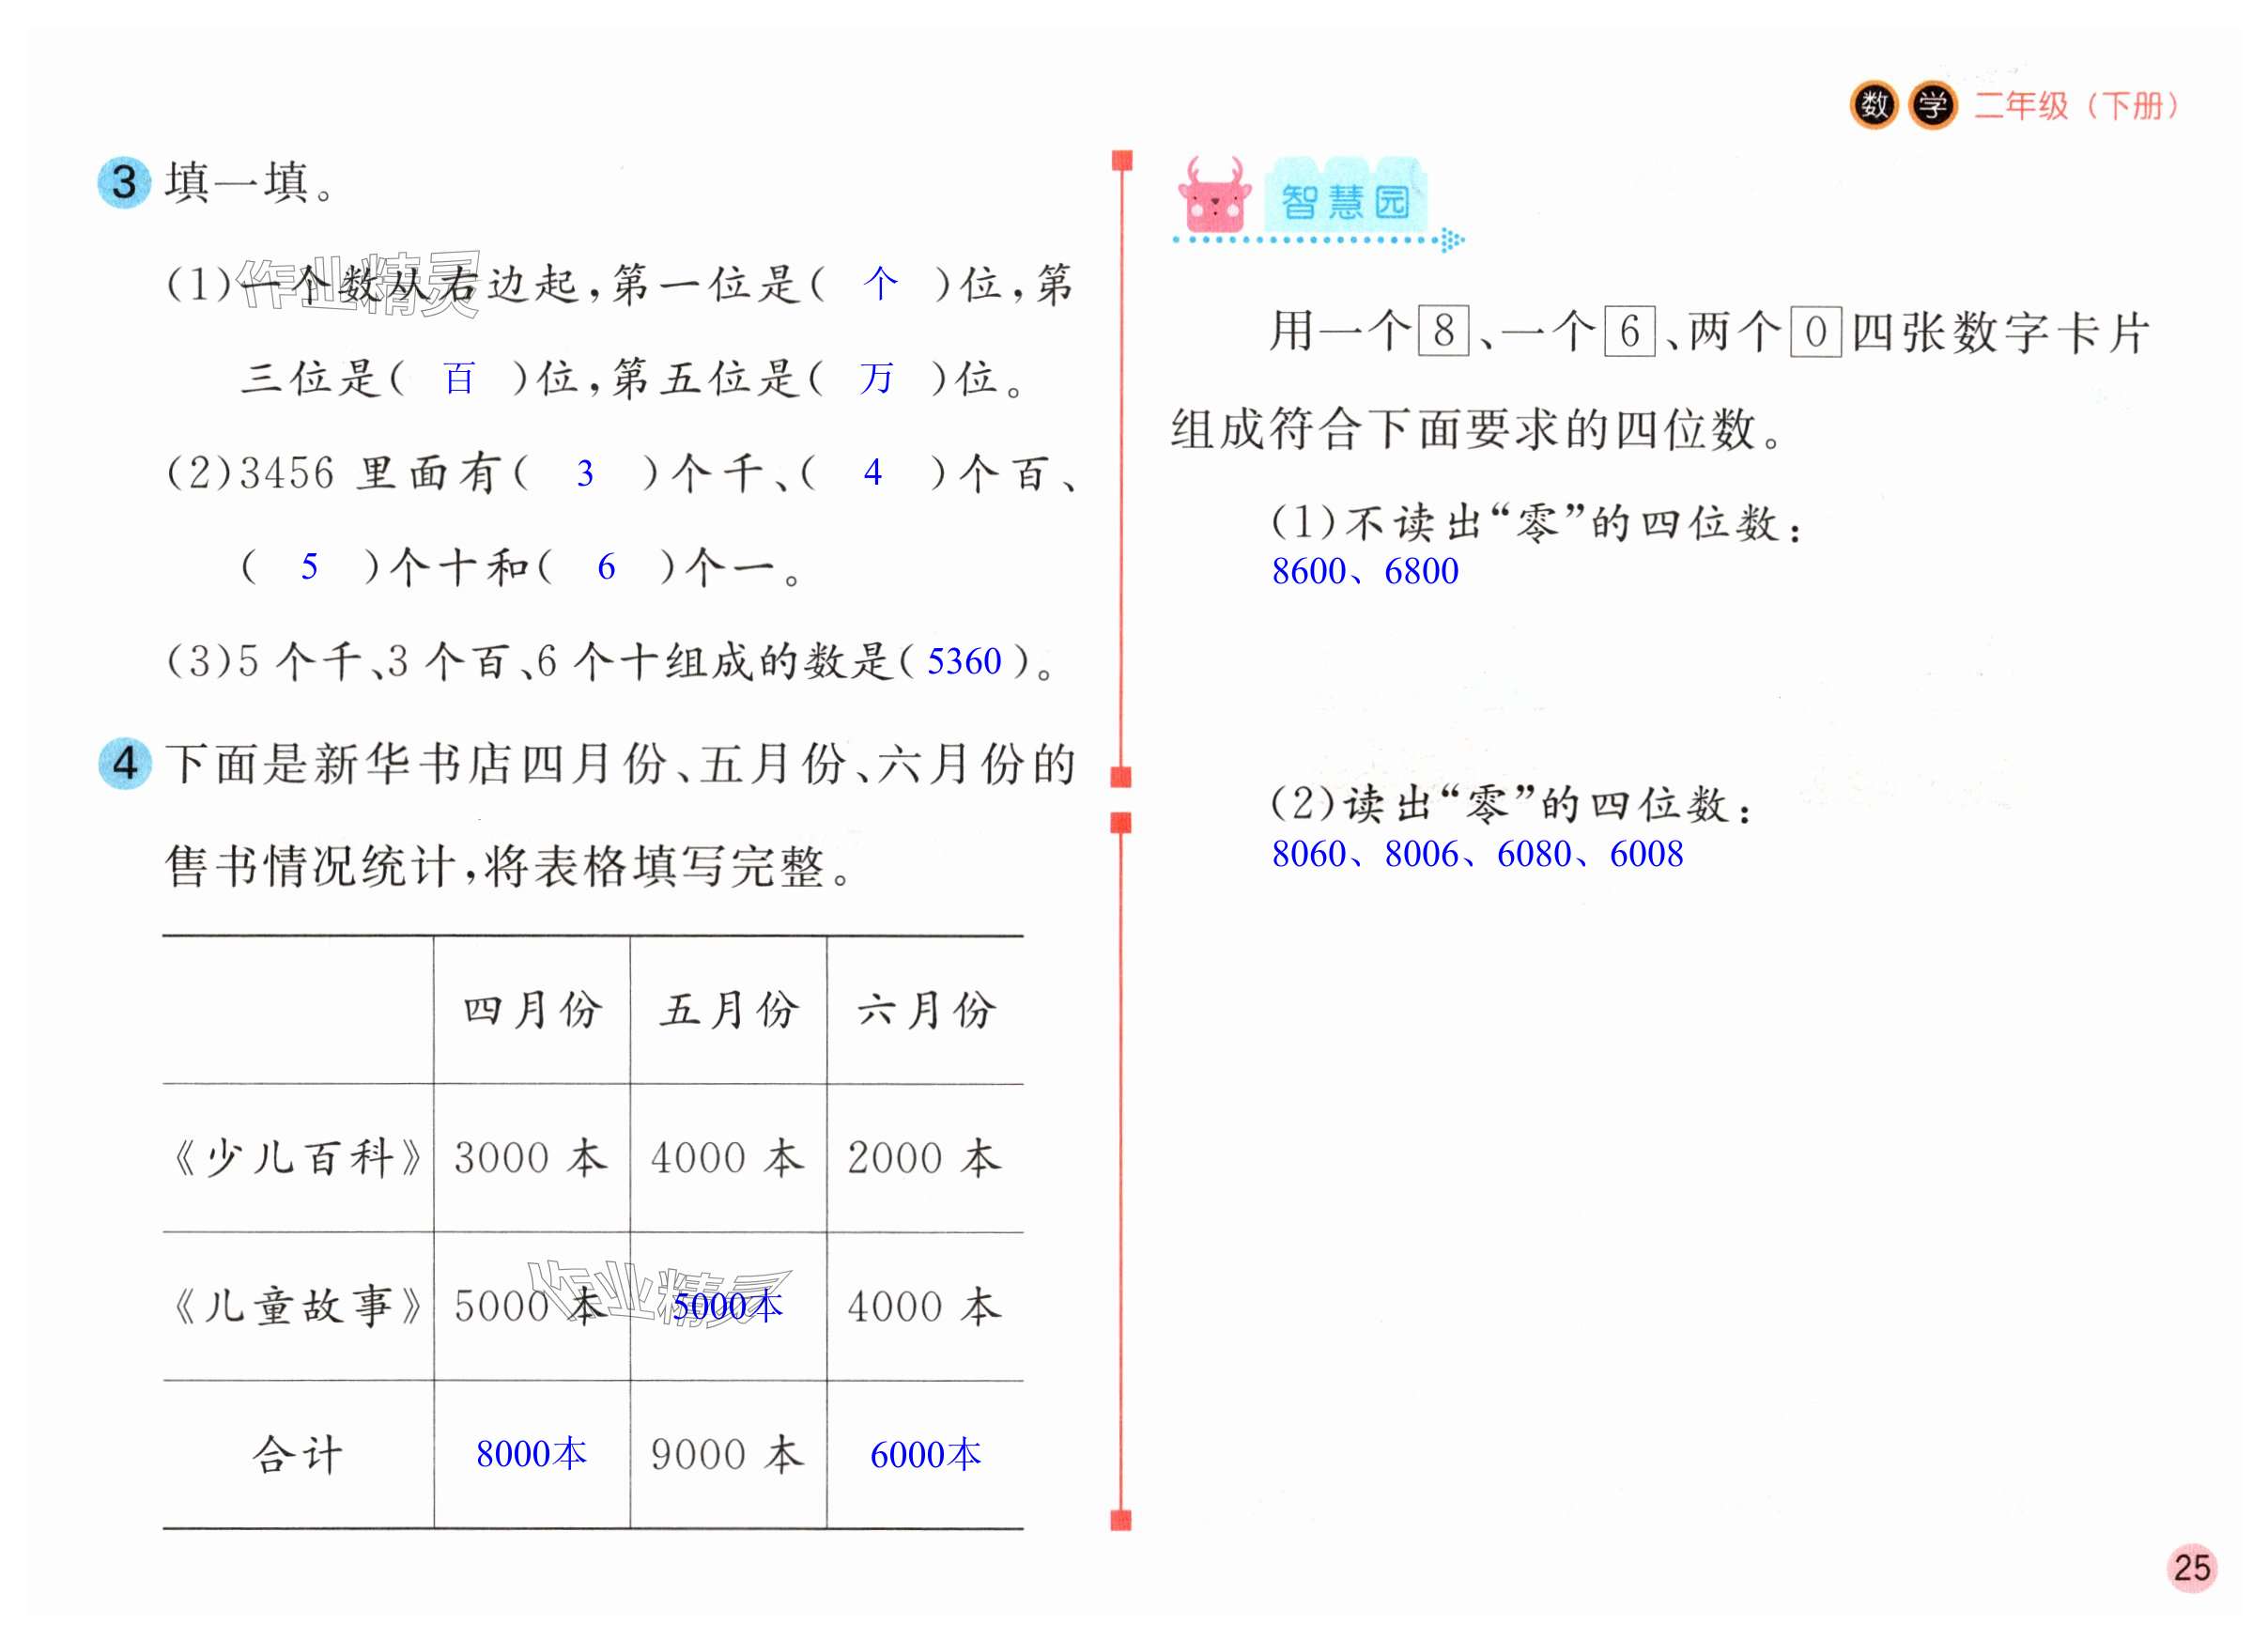Click the 智慧园 section banner
The height and width of the screenshot is (1640, 2268).
1345,201
